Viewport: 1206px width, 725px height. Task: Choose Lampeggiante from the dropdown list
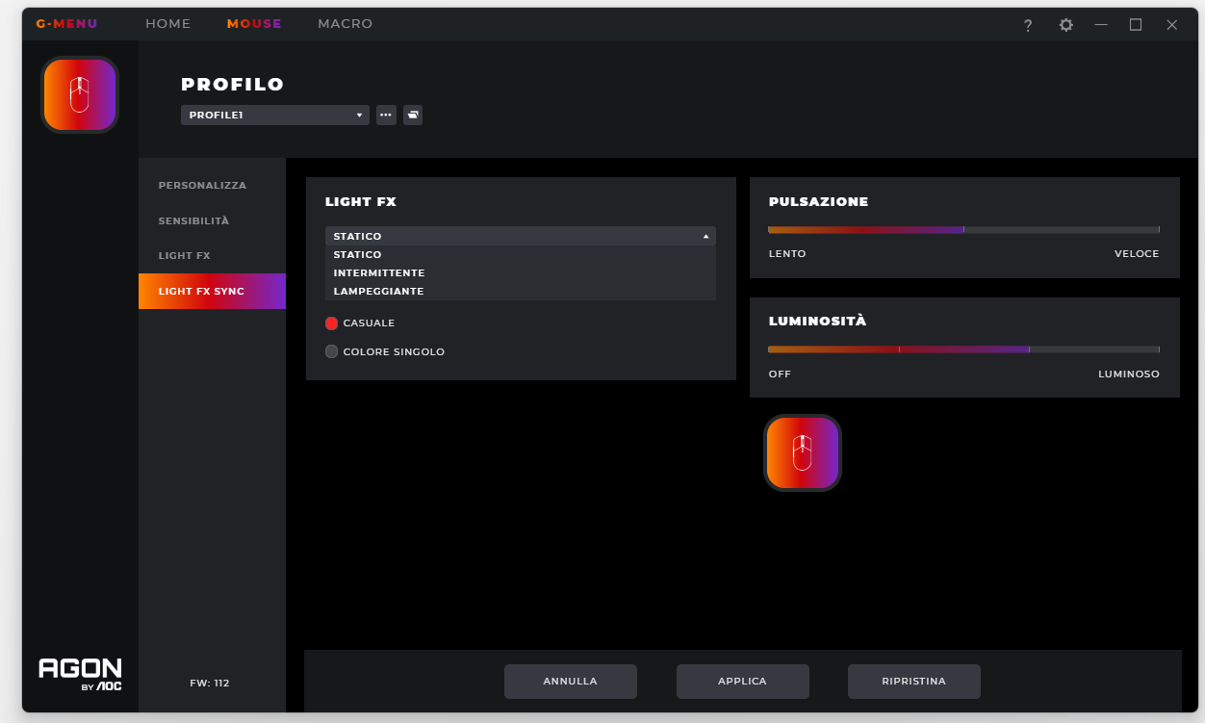(520, 291)
